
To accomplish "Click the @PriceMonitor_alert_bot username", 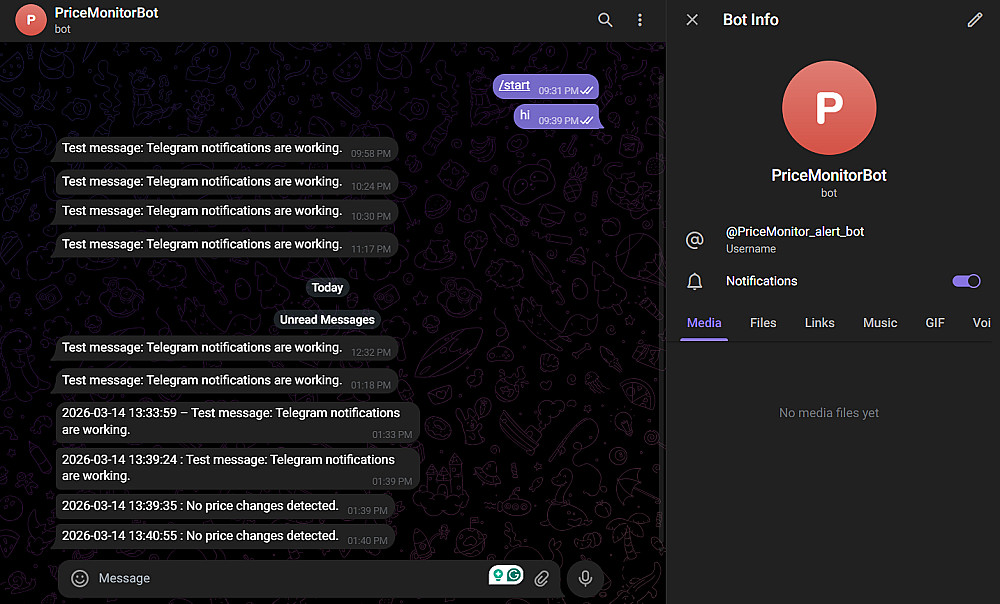I will tap(795, 232).
